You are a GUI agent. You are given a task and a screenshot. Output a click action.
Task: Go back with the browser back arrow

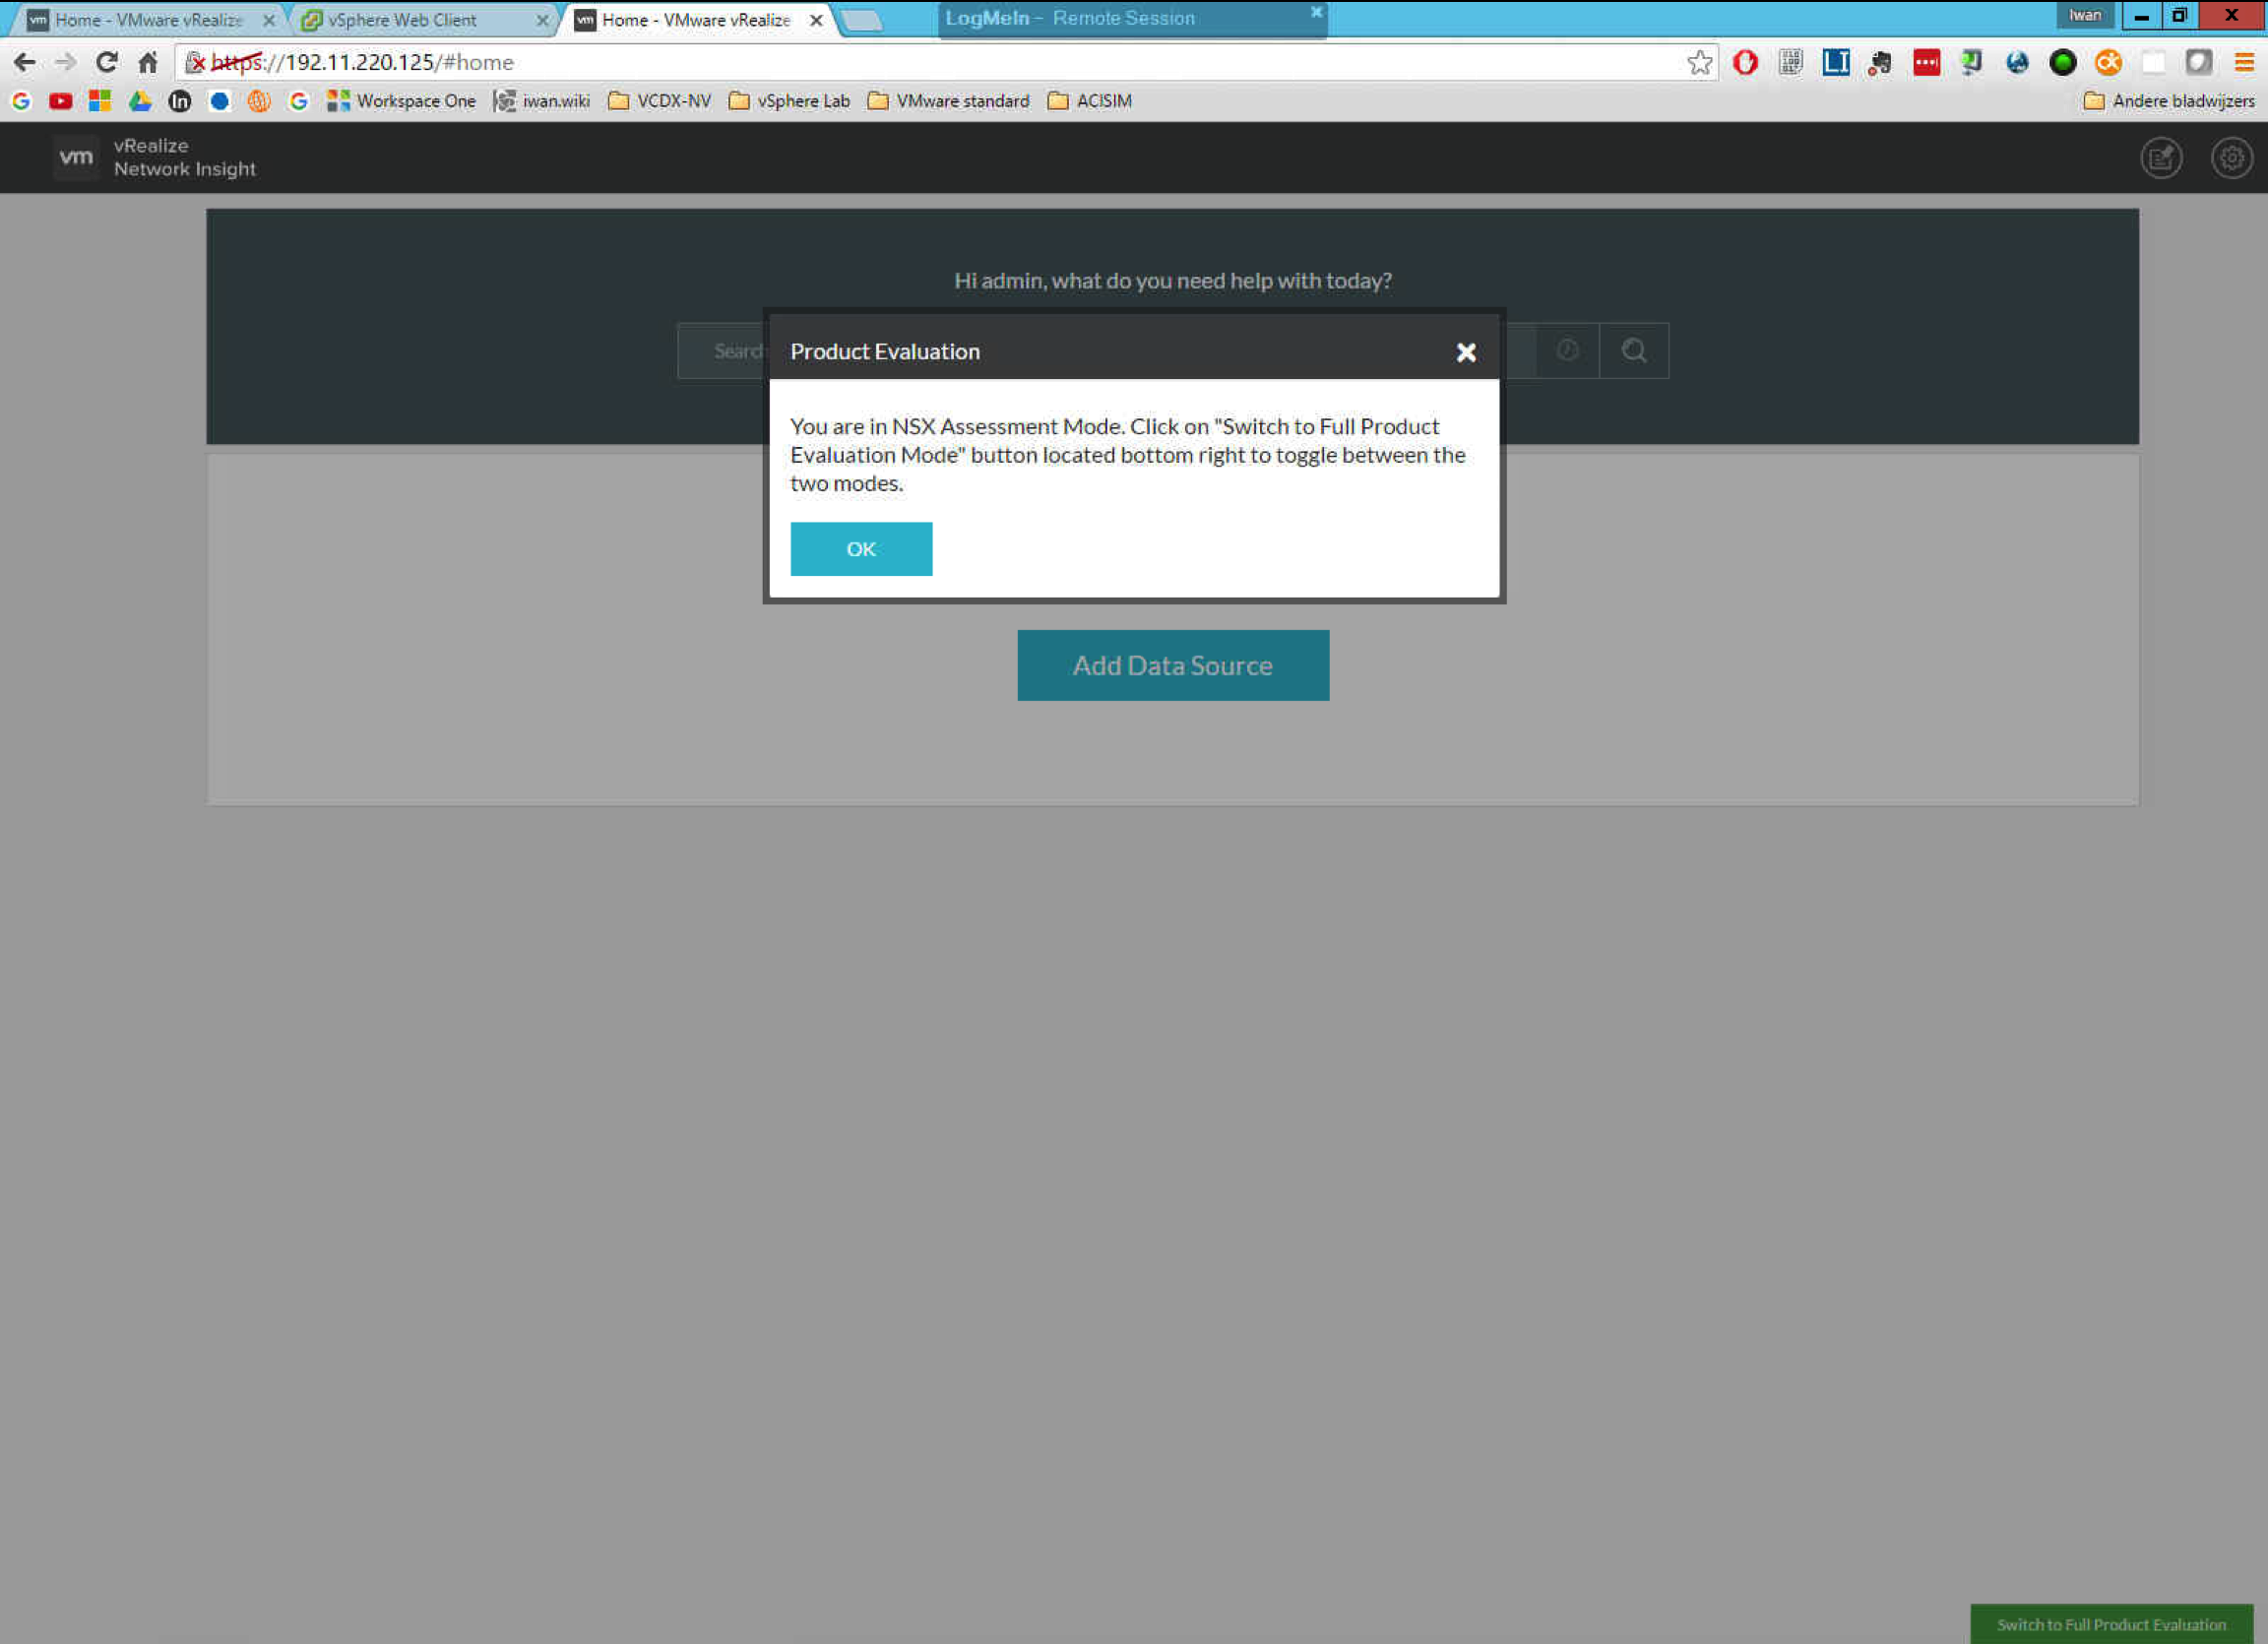click(24, 63)
